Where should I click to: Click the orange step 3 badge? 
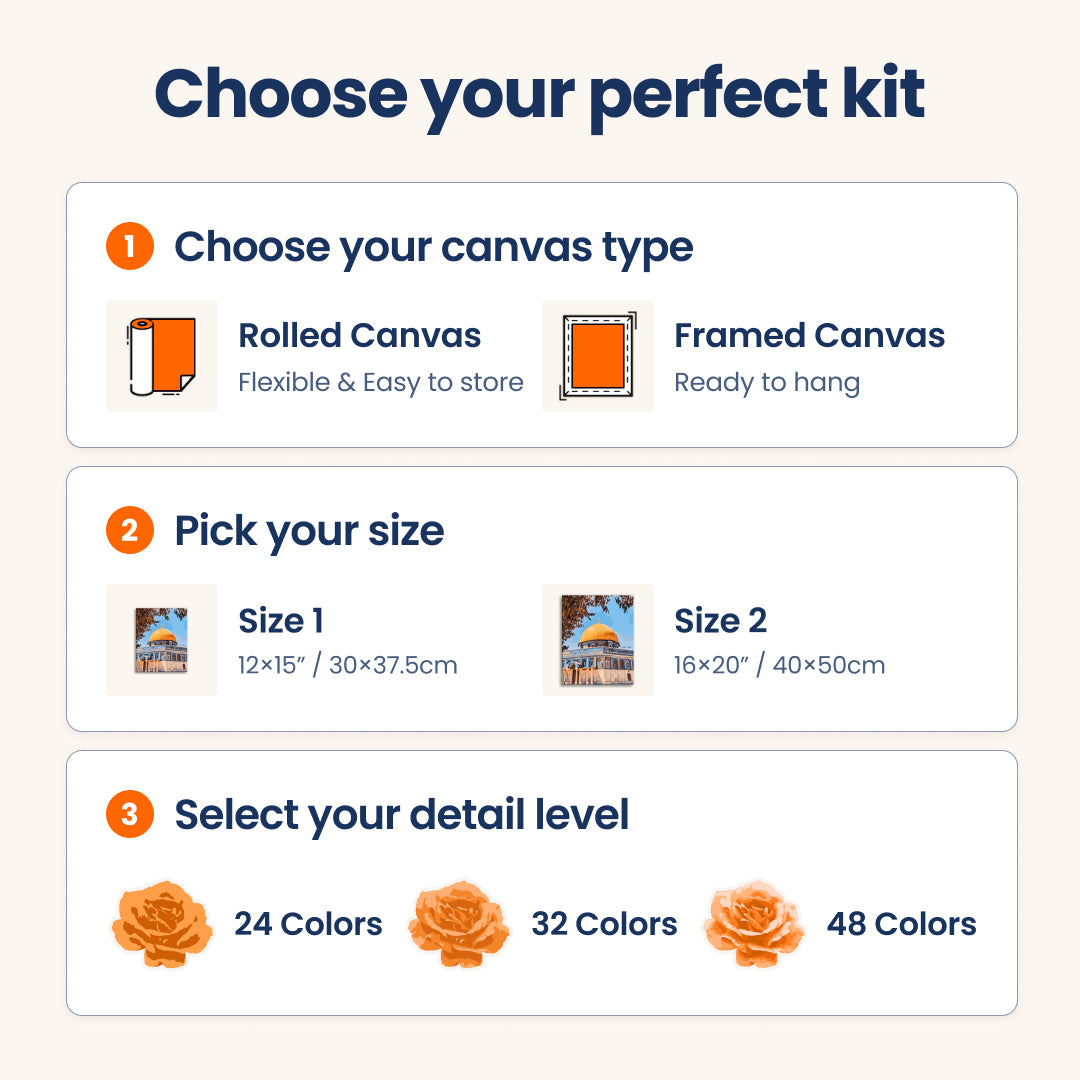tap(130, 815)
